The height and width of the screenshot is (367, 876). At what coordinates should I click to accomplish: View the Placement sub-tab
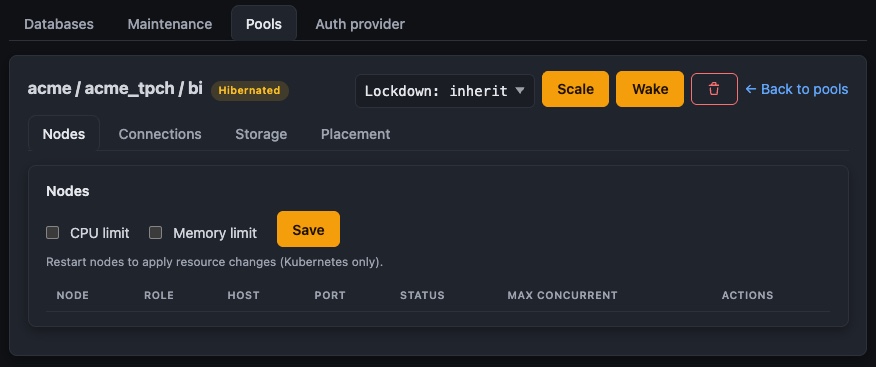click(355, 134)
